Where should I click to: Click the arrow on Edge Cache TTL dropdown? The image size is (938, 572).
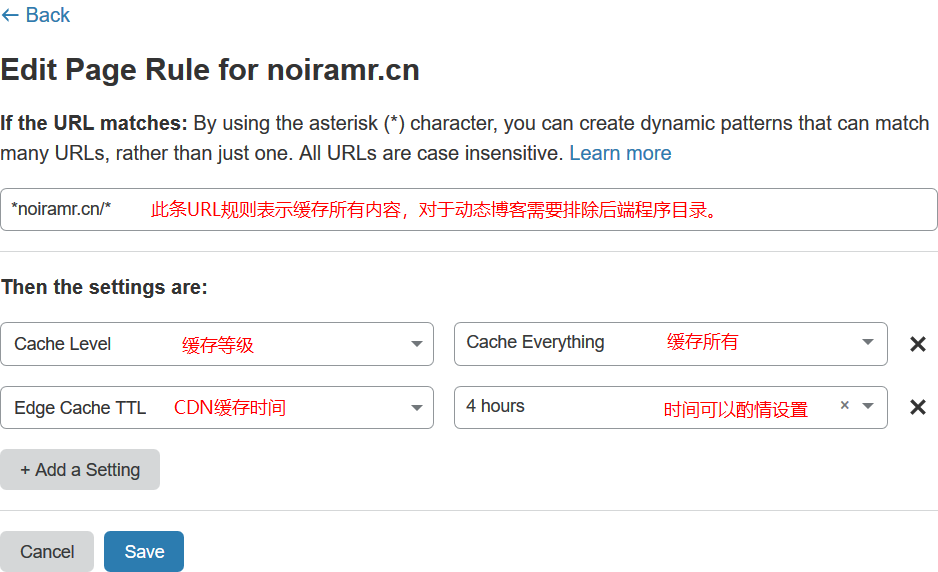point(417,407)
